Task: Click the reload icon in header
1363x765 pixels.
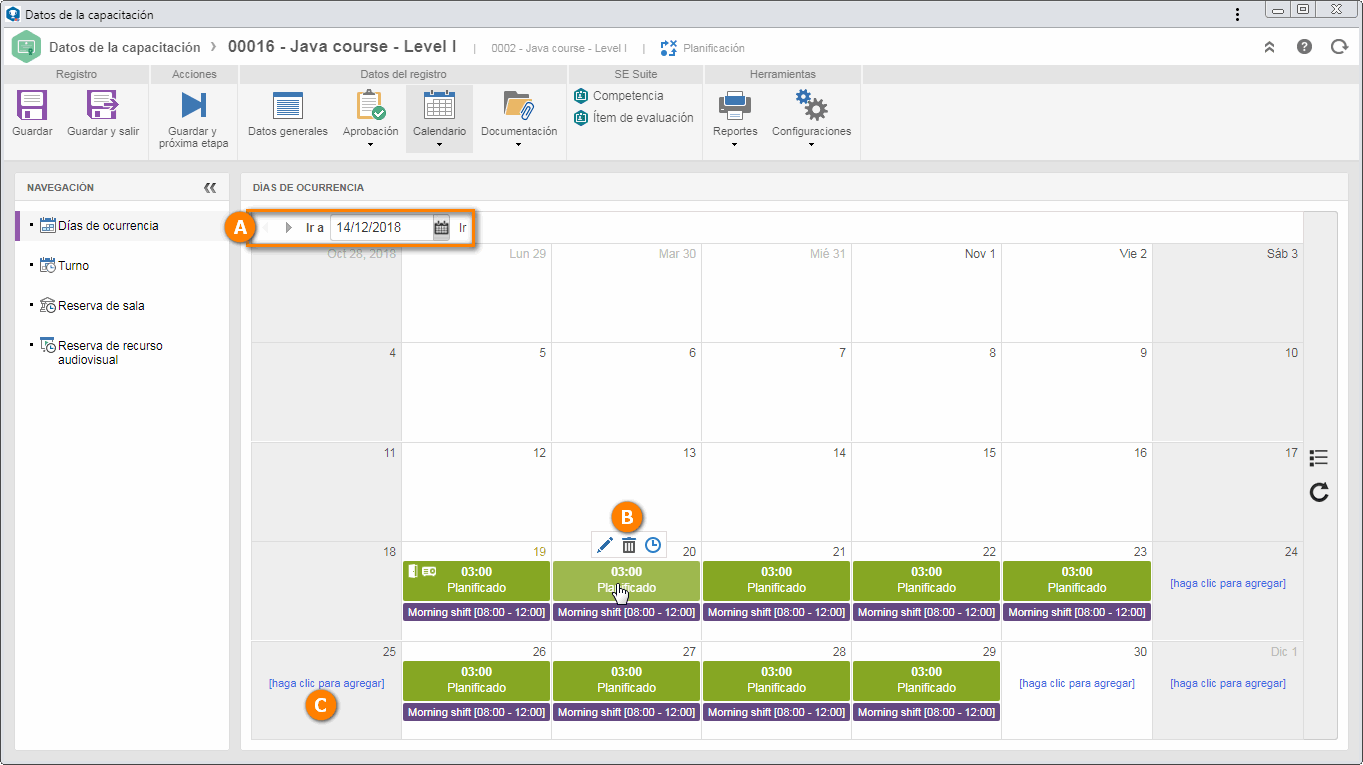Action: (1339, 47)
